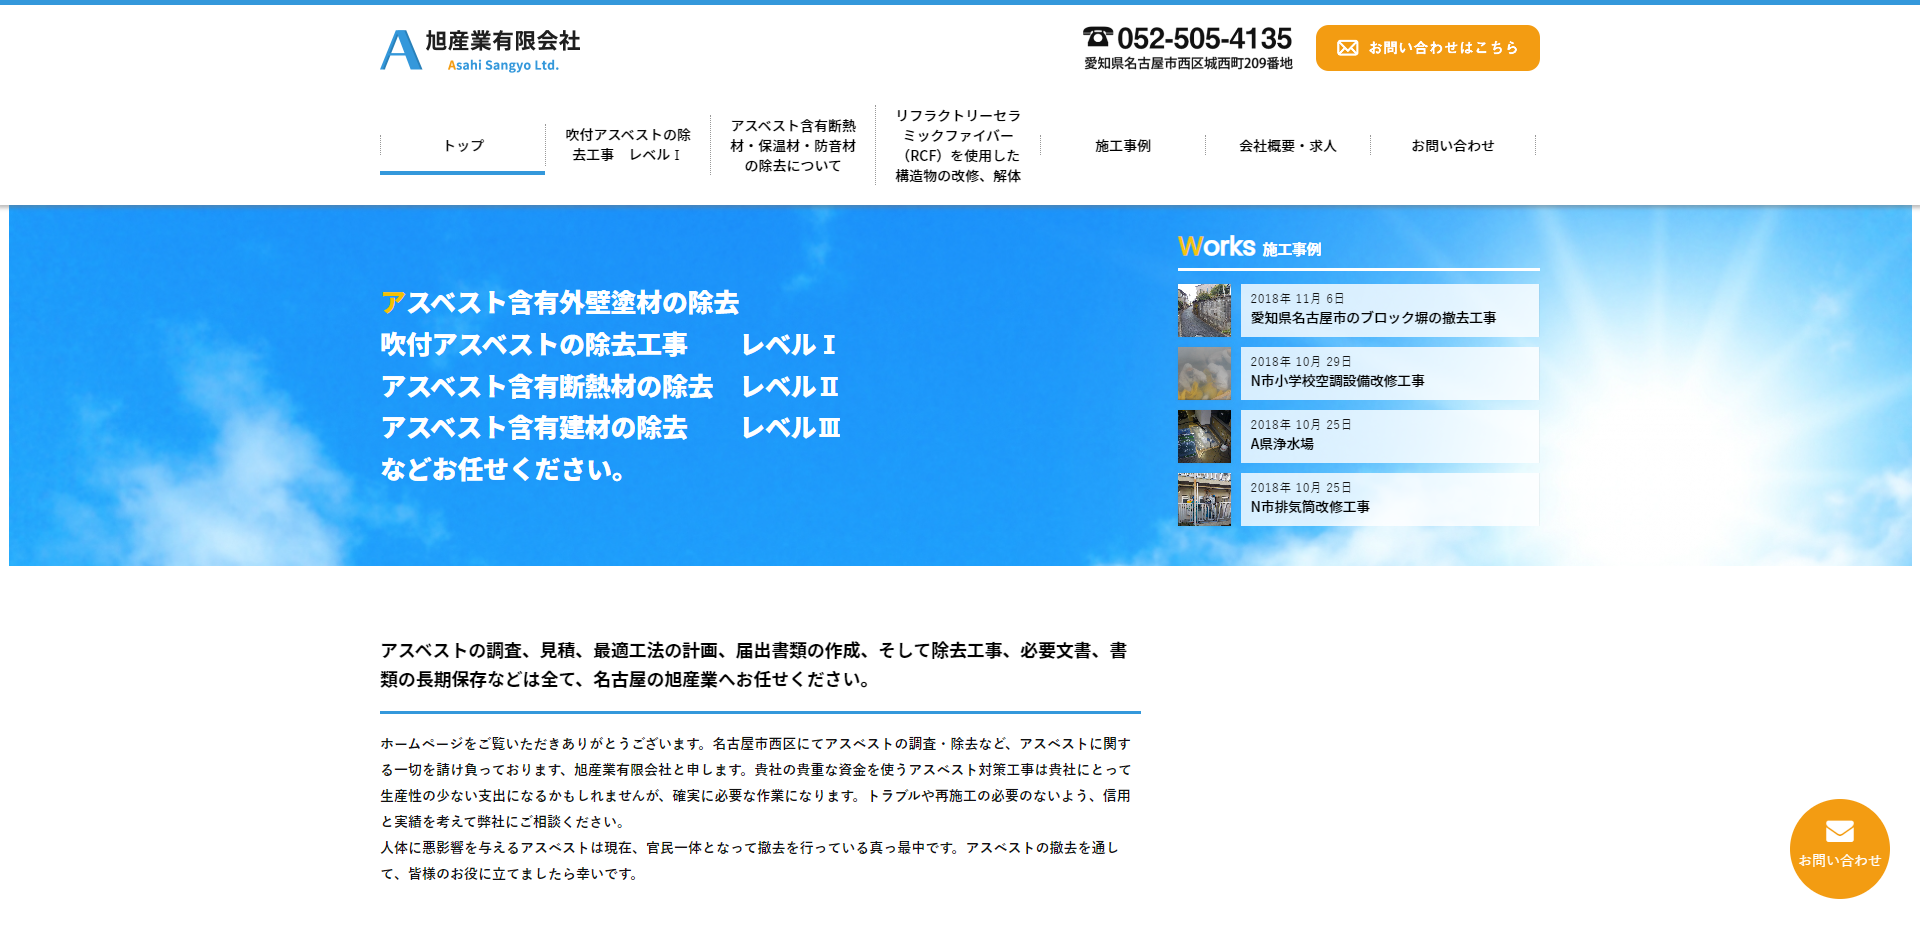Select 施工事例 in the navigation bar
This screenshot has height=929, width=1920.
point(1122,146)
